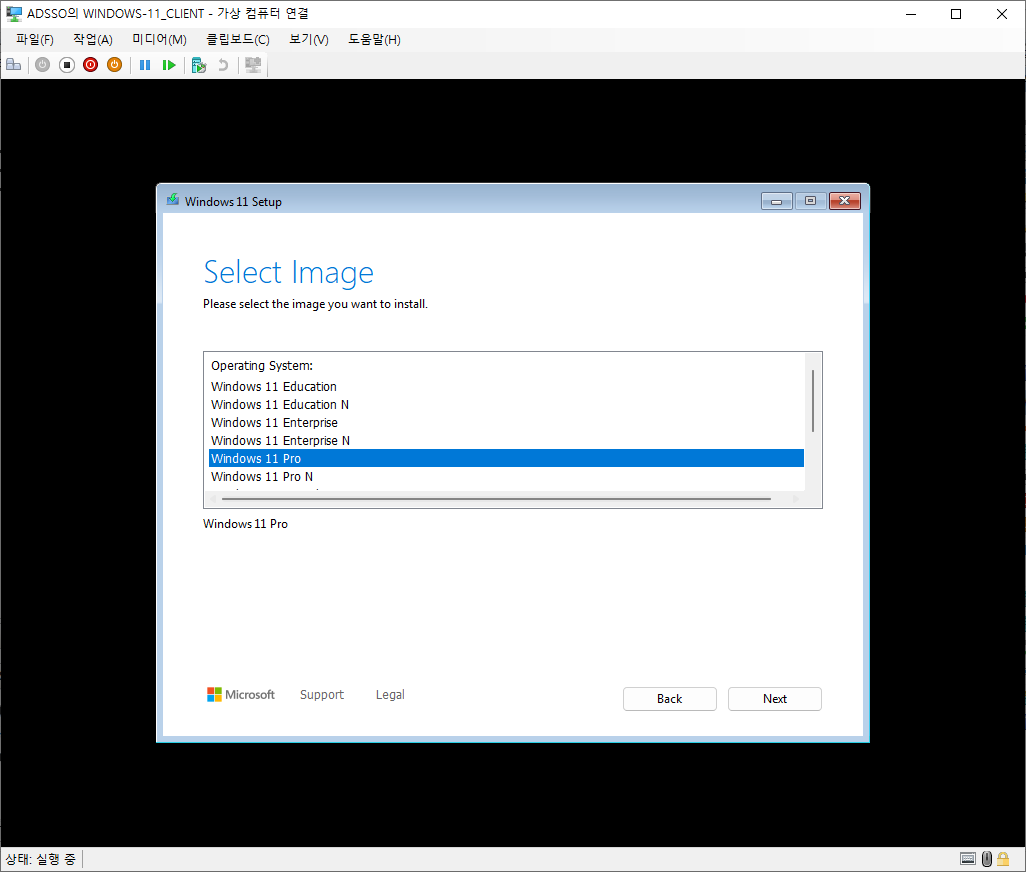Screen dimensions: 1026x872
Task: Open the 미디어(M) menu
Action: [x=159, y=39]
